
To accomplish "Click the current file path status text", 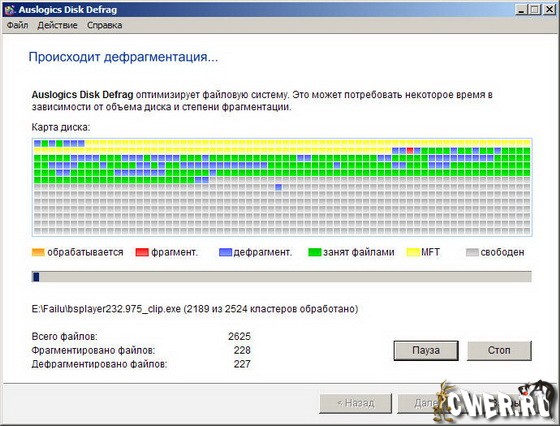I will click(195, 309).
